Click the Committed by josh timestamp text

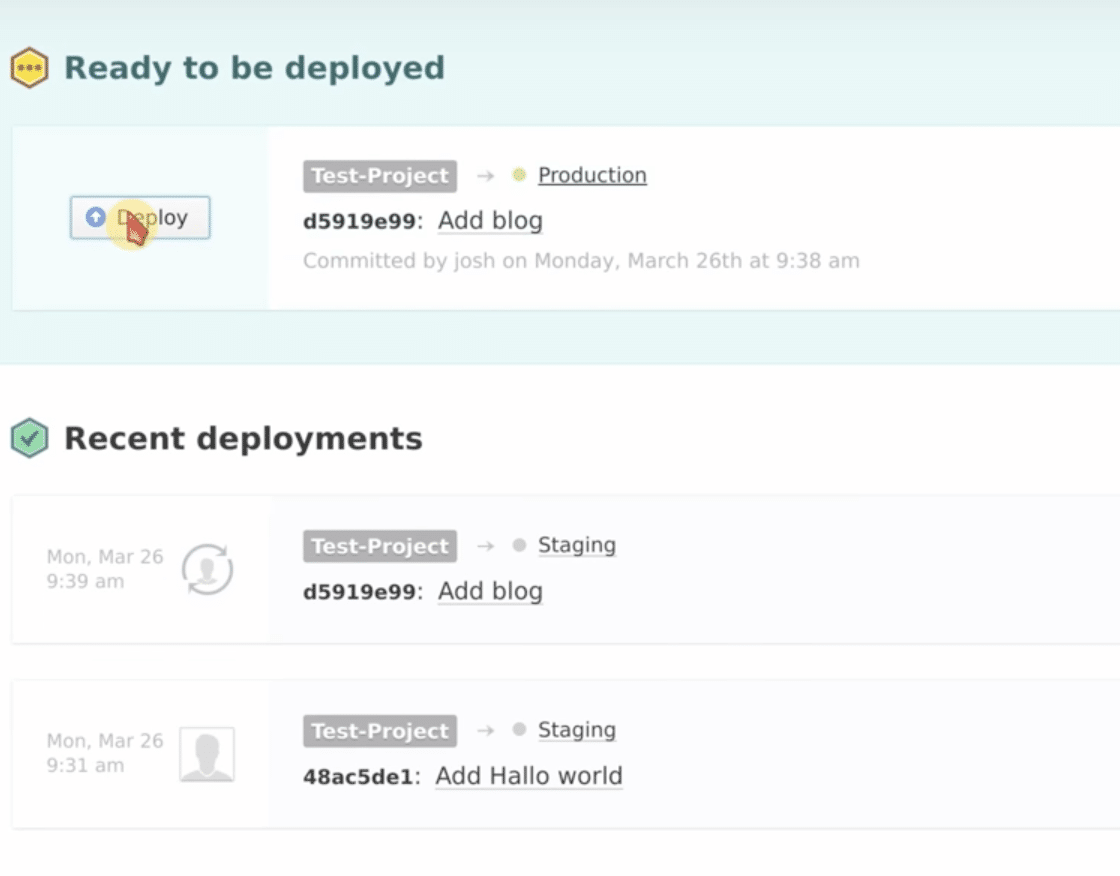tap(581, 261)
